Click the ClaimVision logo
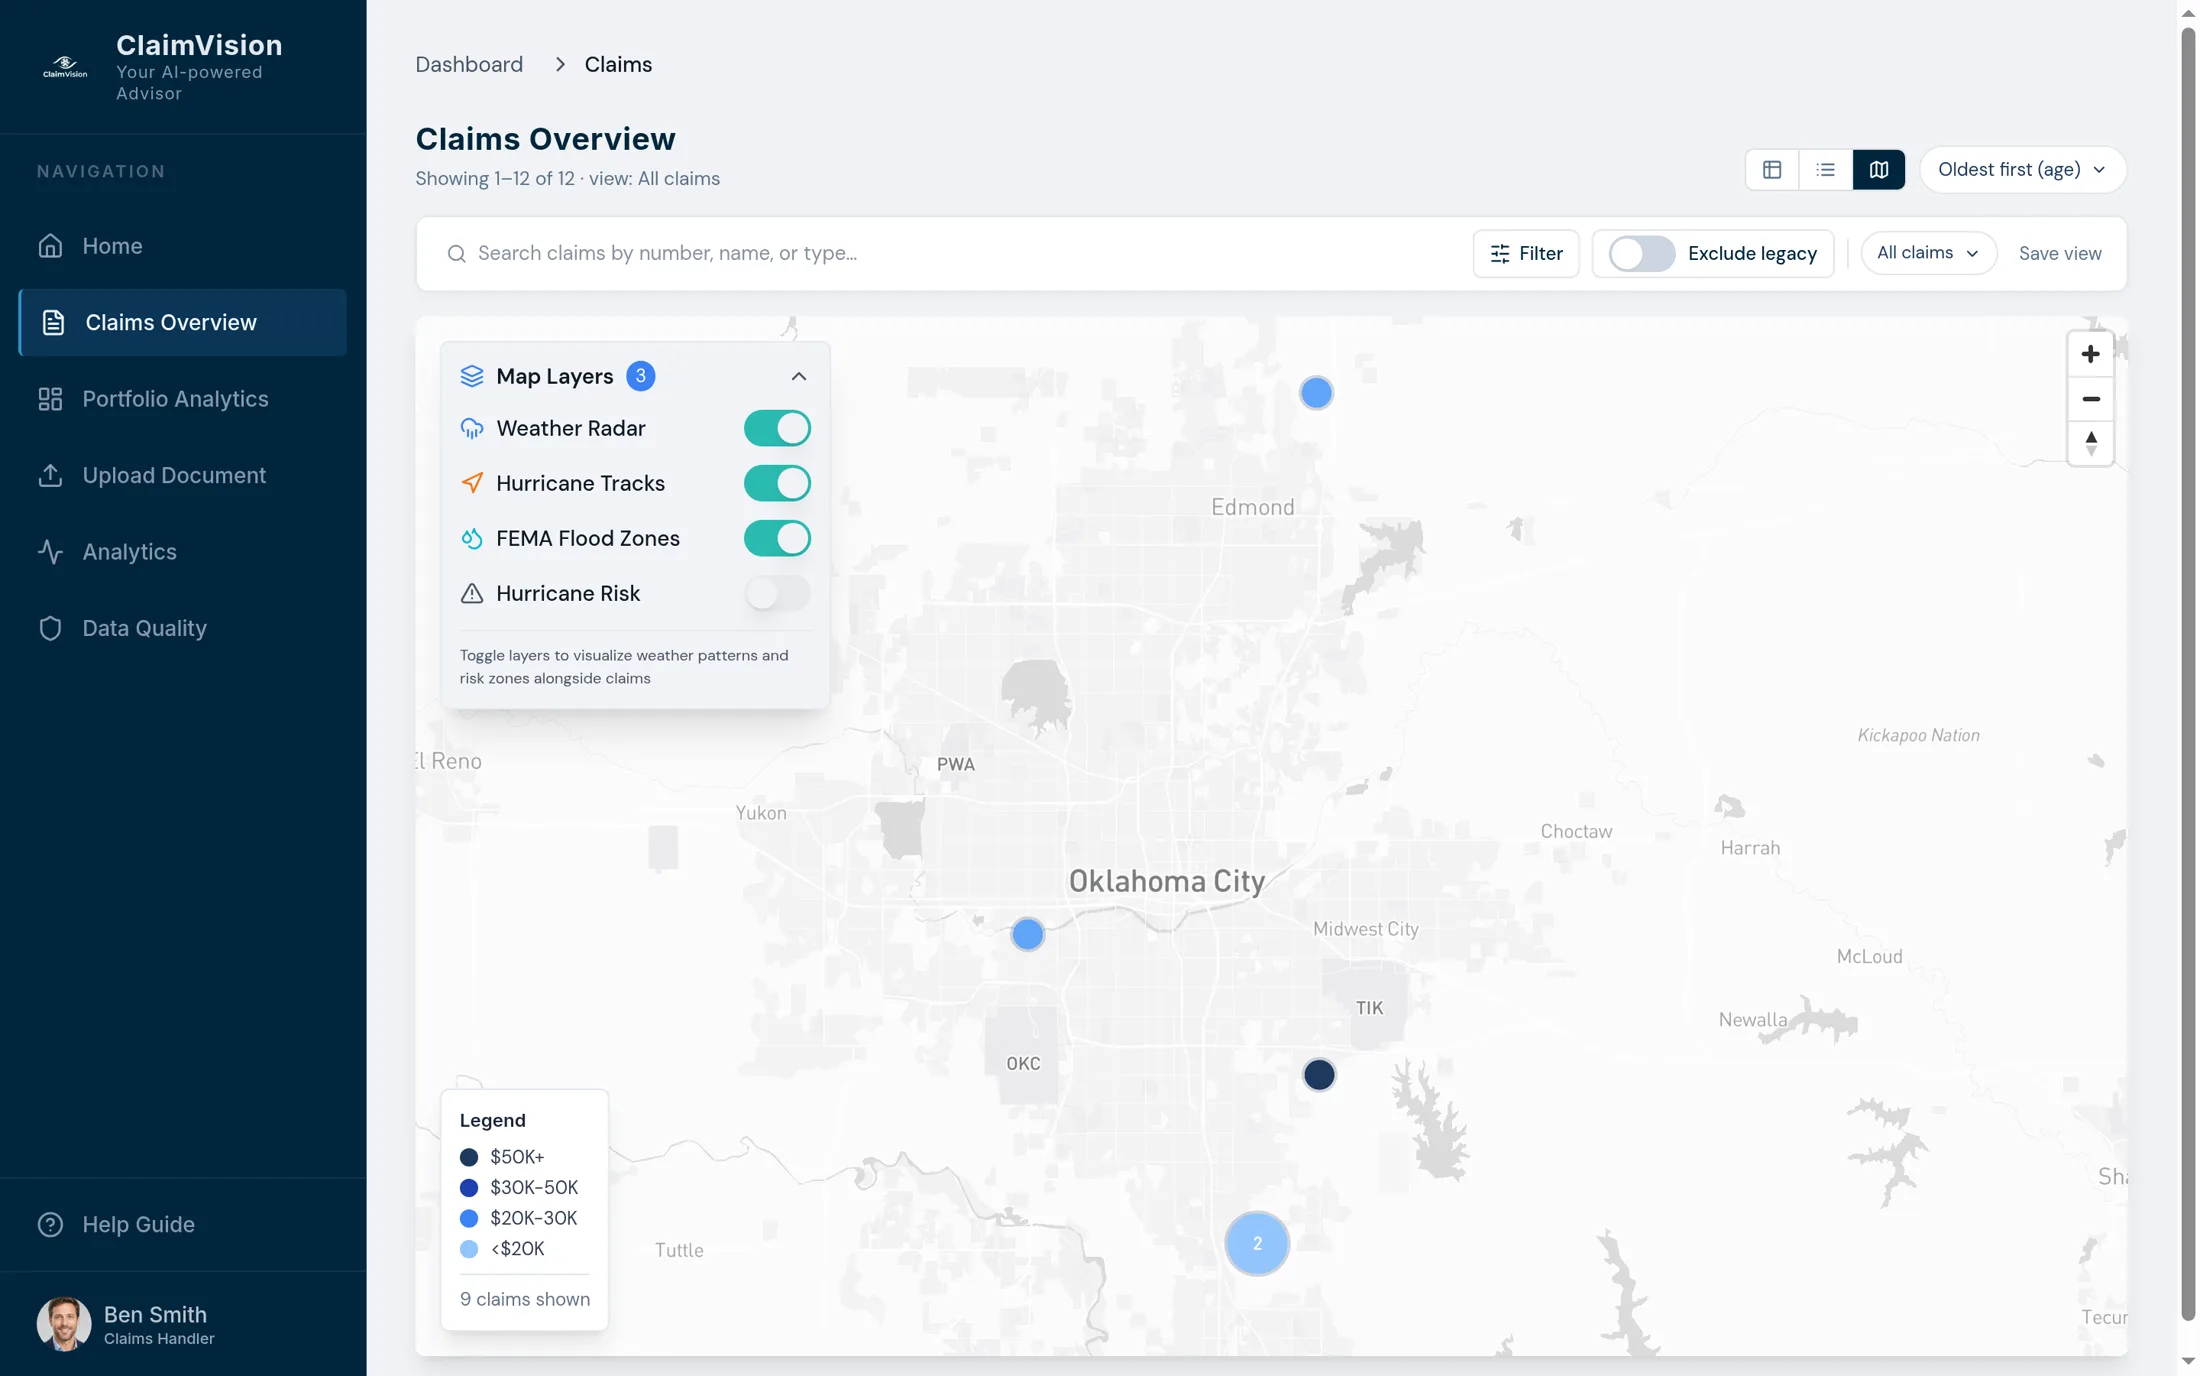 [65, 67]
